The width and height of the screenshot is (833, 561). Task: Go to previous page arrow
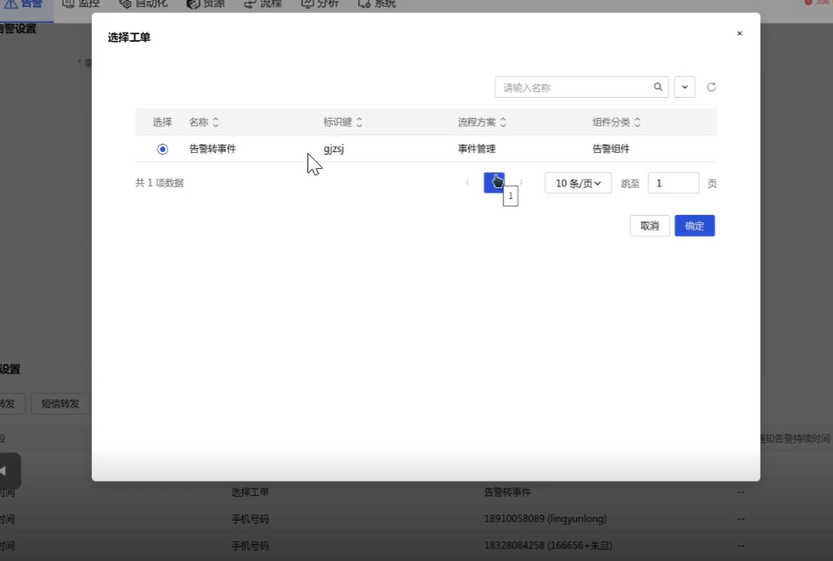[x=468, y=183]
